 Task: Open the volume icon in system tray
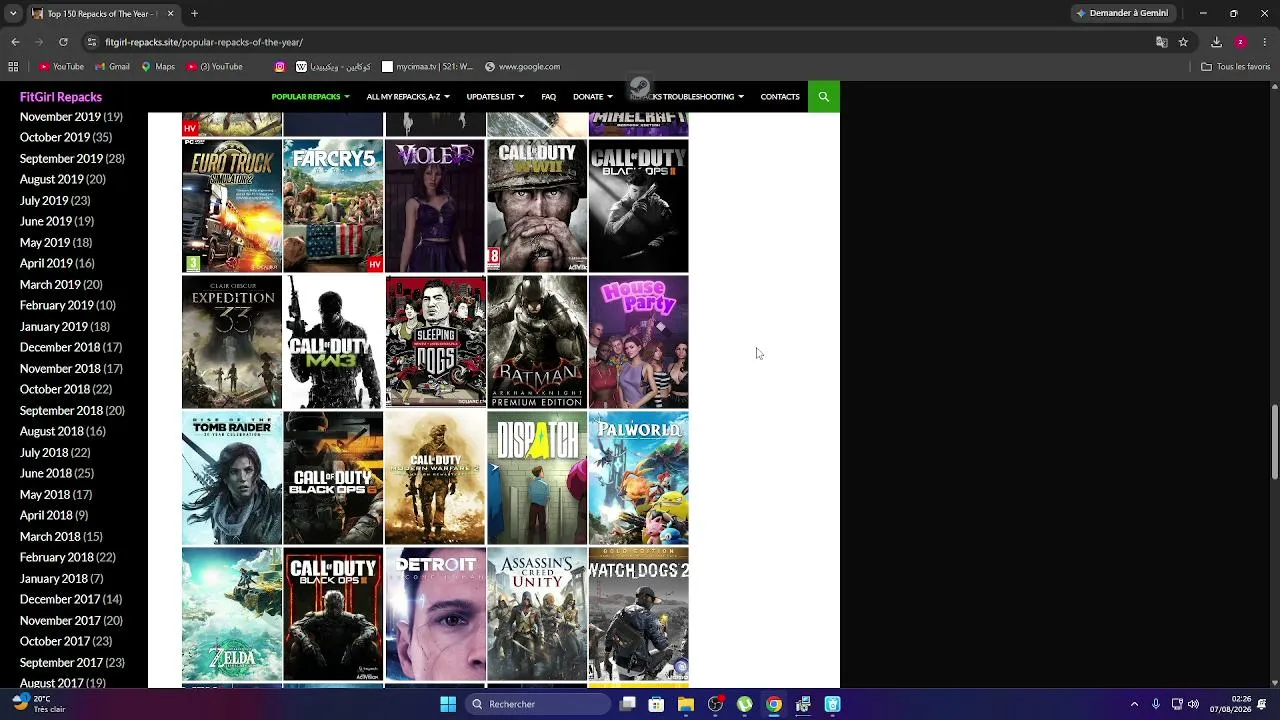pos(1193,704)
